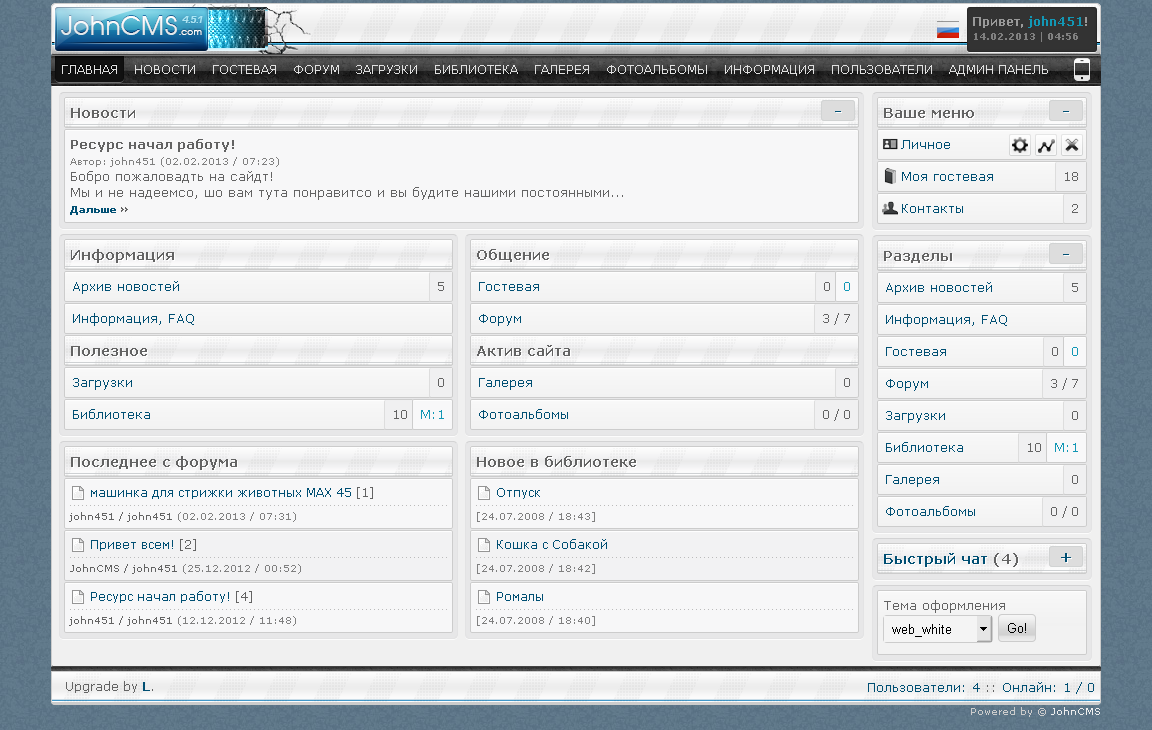Viewport: 1152px width, 730px height.
Task: Go to АДМИН ПАНЕЛЬ in navigation bar
Action: (998, 70)
